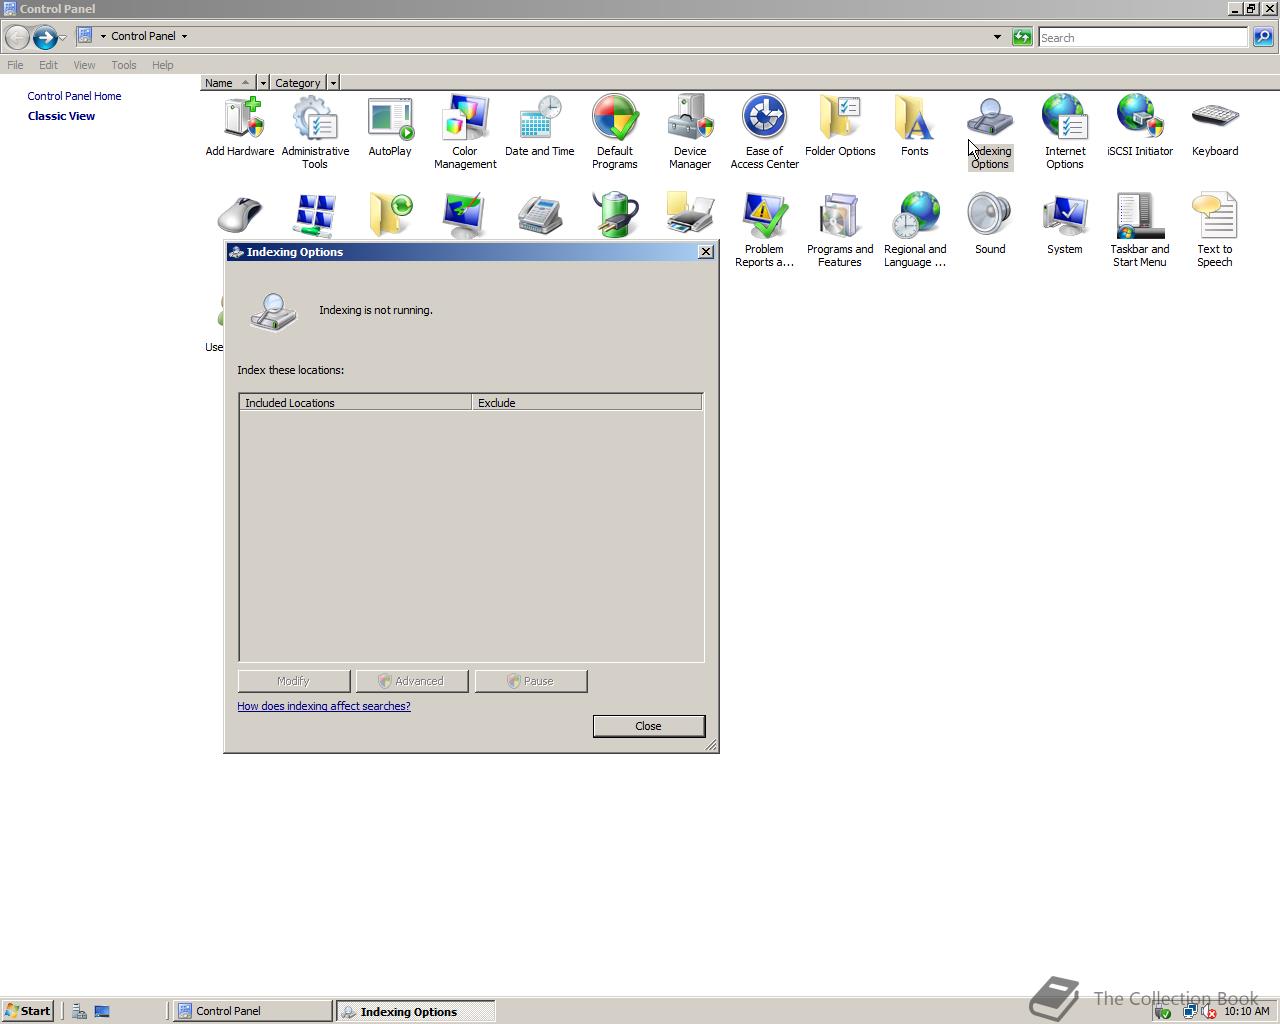Sort by the Category column header

pos(298,83)
